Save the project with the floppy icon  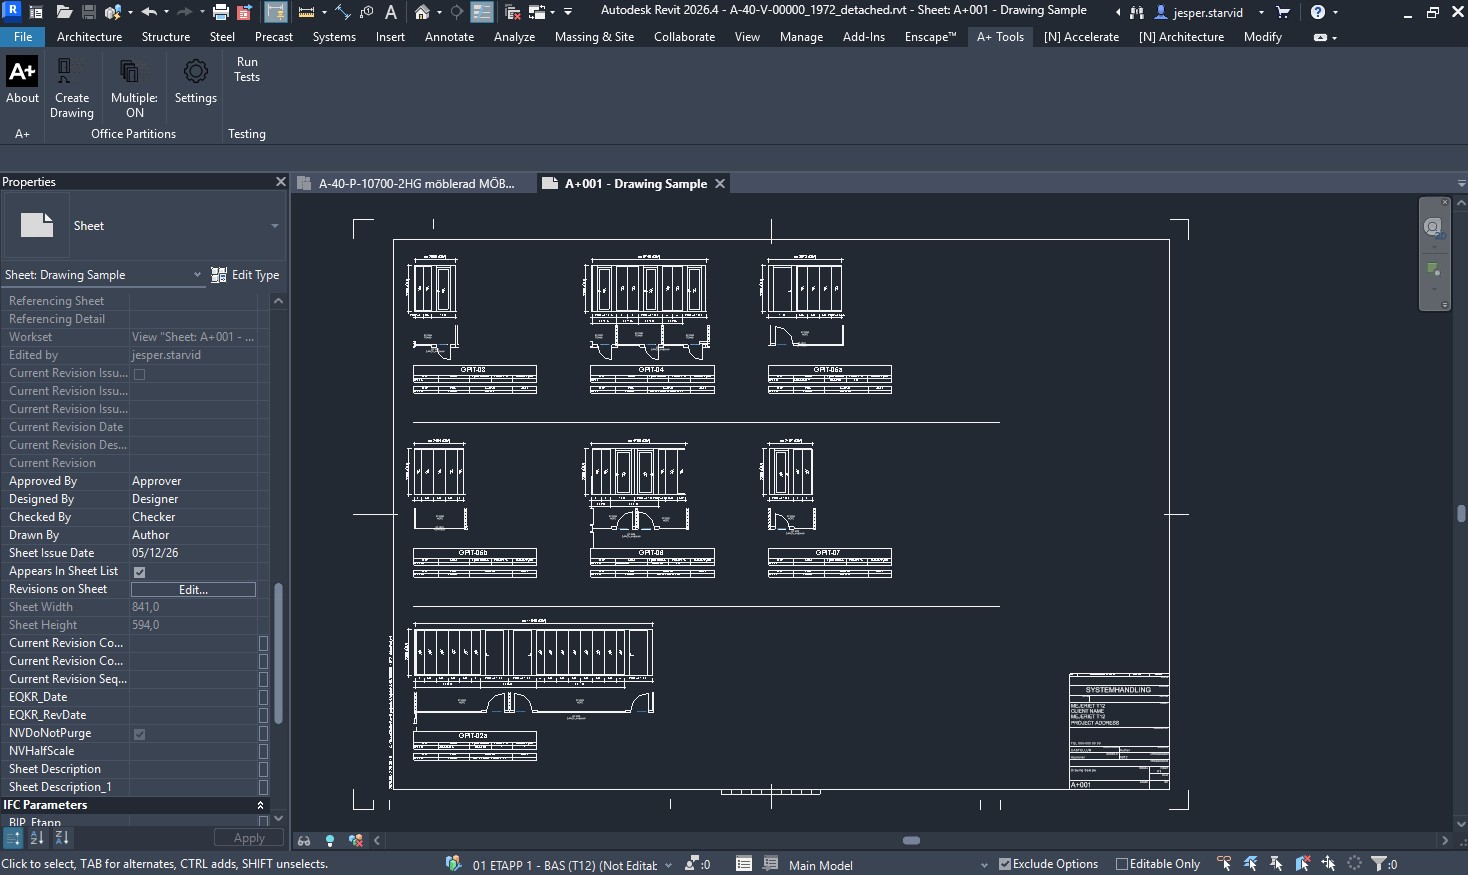click(88, 12)
